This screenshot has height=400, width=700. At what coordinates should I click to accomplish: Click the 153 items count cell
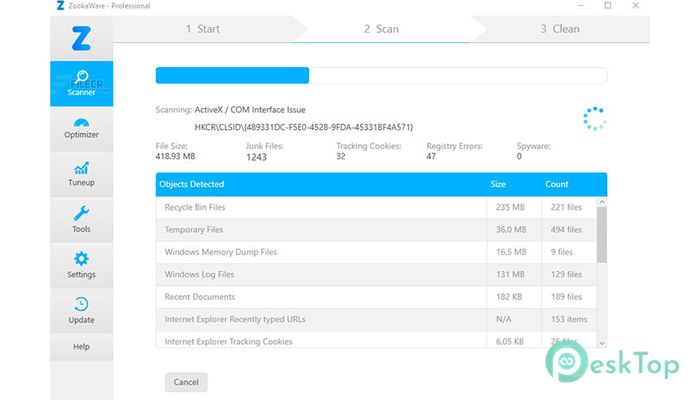[569, 319]
